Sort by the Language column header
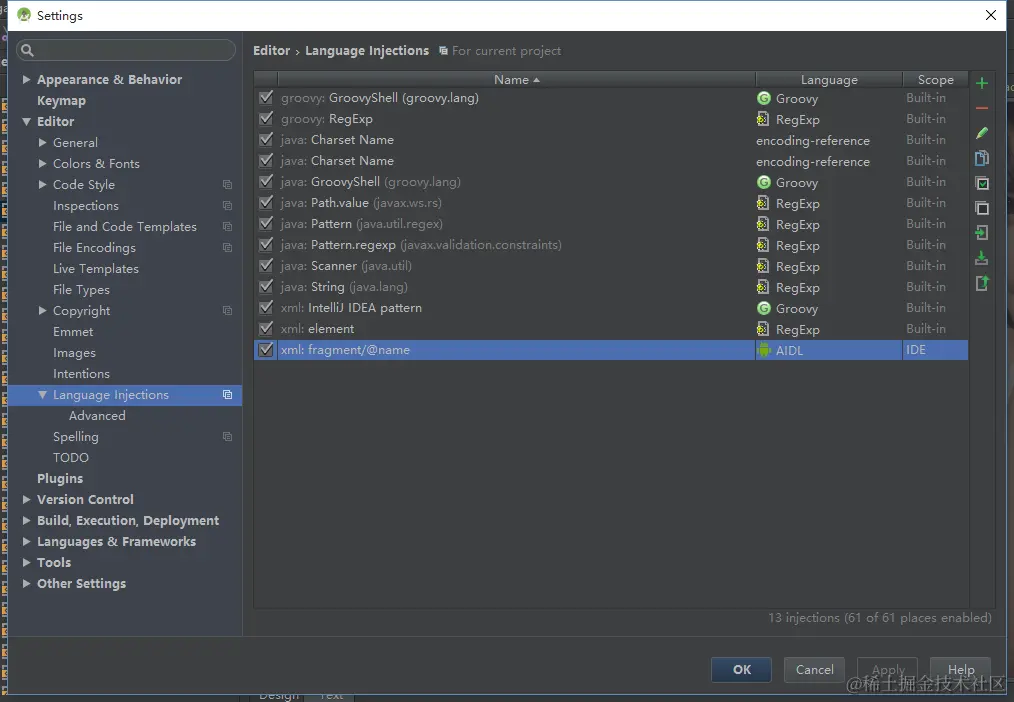 829,80
